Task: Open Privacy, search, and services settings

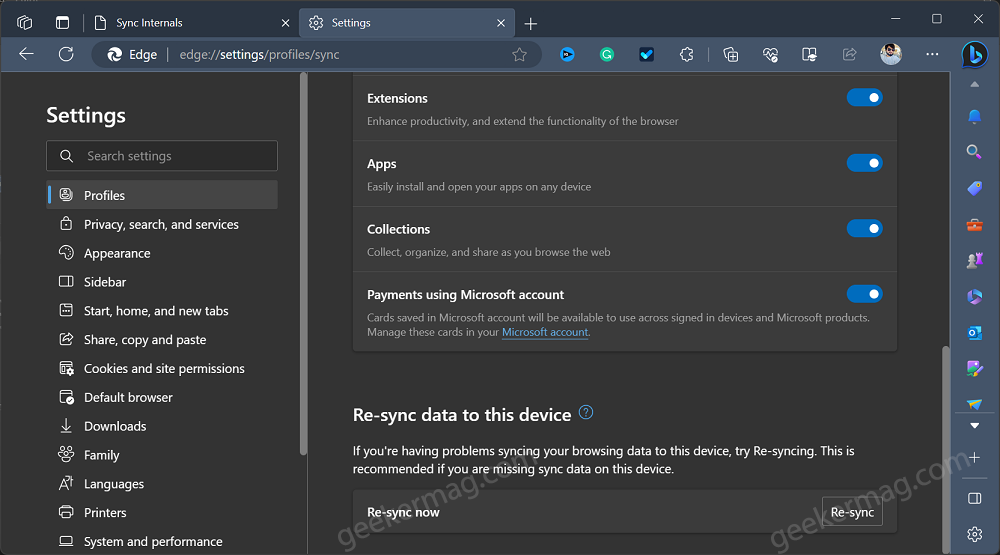Action: (x=162, y=224)
